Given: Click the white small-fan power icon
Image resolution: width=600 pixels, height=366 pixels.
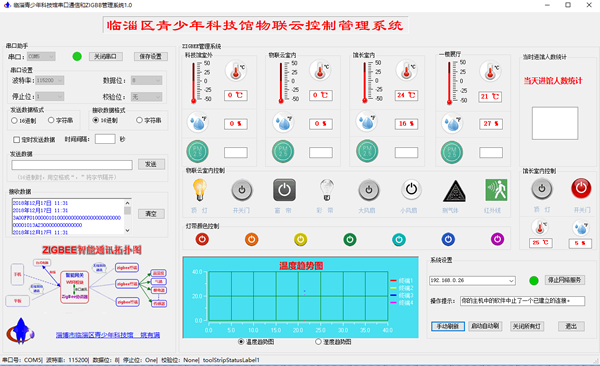Looking at the screenshot, I should click(x=411, y=189).
